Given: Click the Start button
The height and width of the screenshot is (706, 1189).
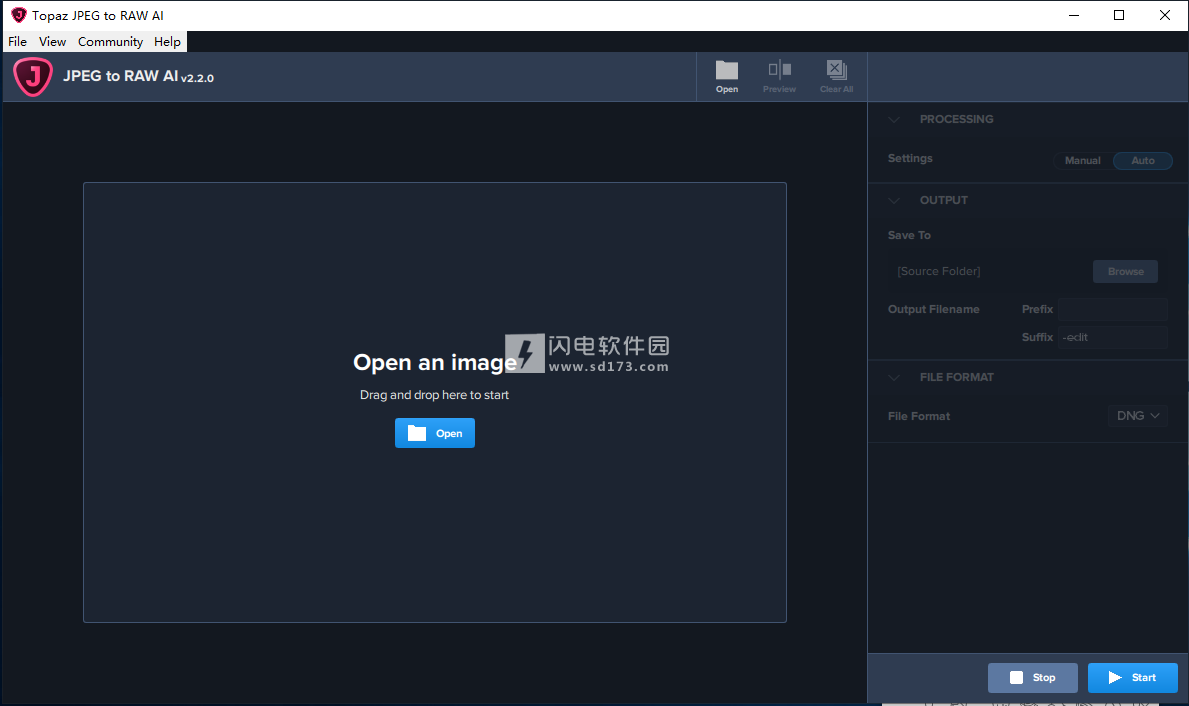Looking at the screenshot, I should [1133, 678].
